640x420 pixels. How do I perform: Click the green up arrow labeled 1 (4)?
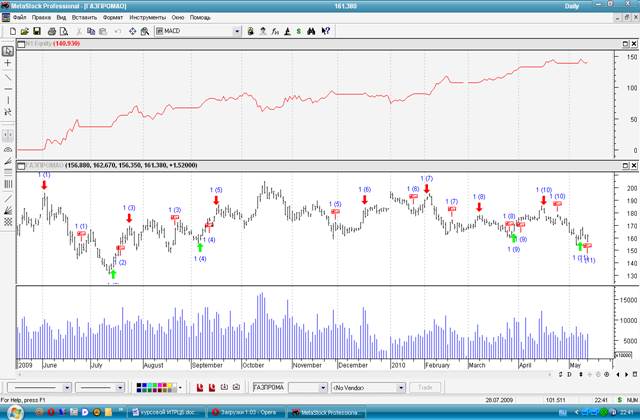pos(200,247)
